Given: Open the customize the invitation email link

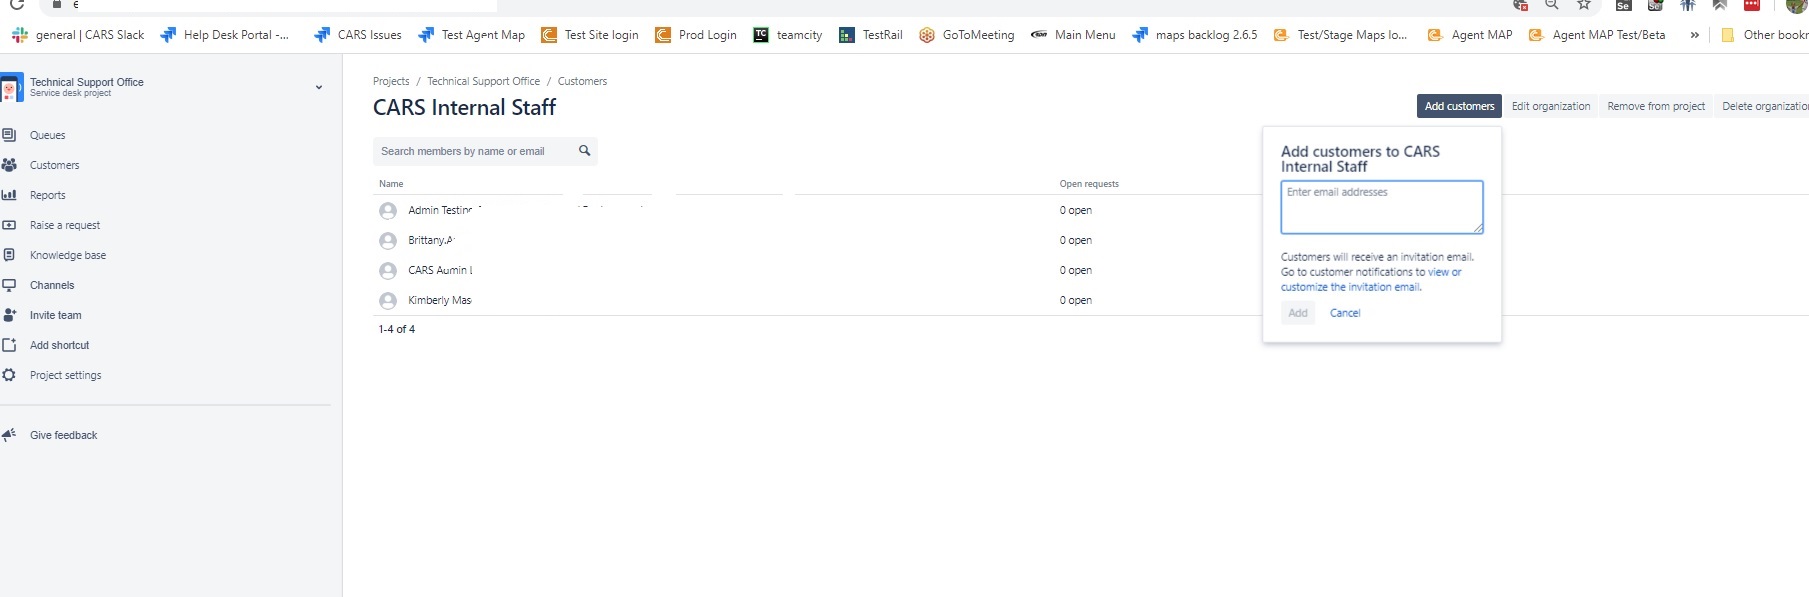Looking at the screenshot, I should [1351, 287].
